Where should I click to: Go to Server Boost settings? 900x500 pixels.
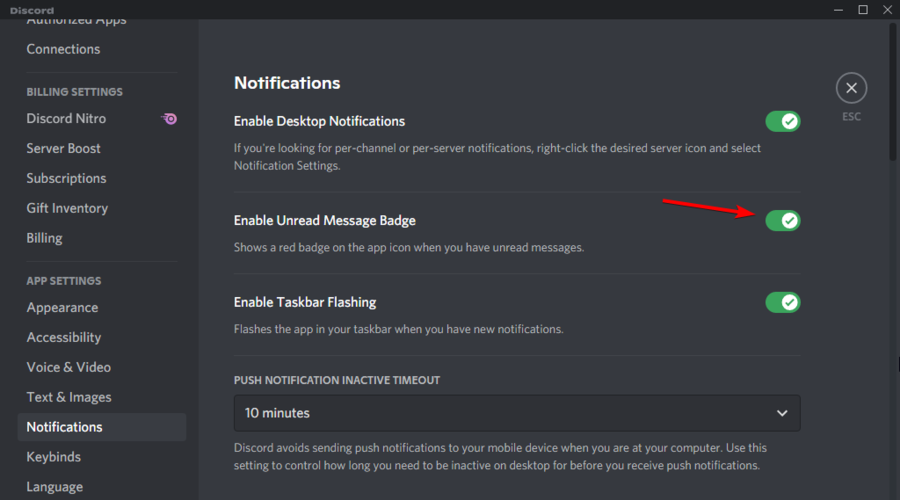63,149
